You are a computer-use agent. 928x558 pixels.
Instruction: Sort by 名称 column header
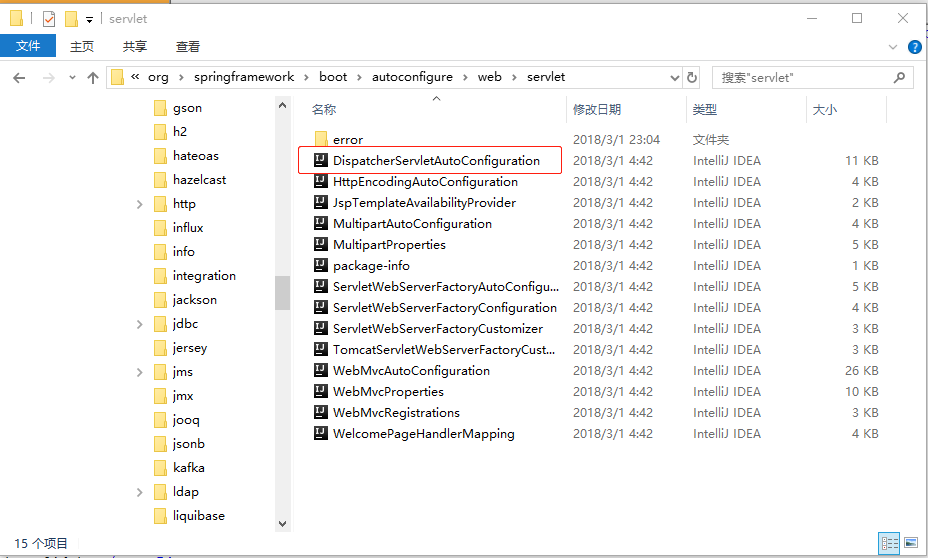pos(324,109)
